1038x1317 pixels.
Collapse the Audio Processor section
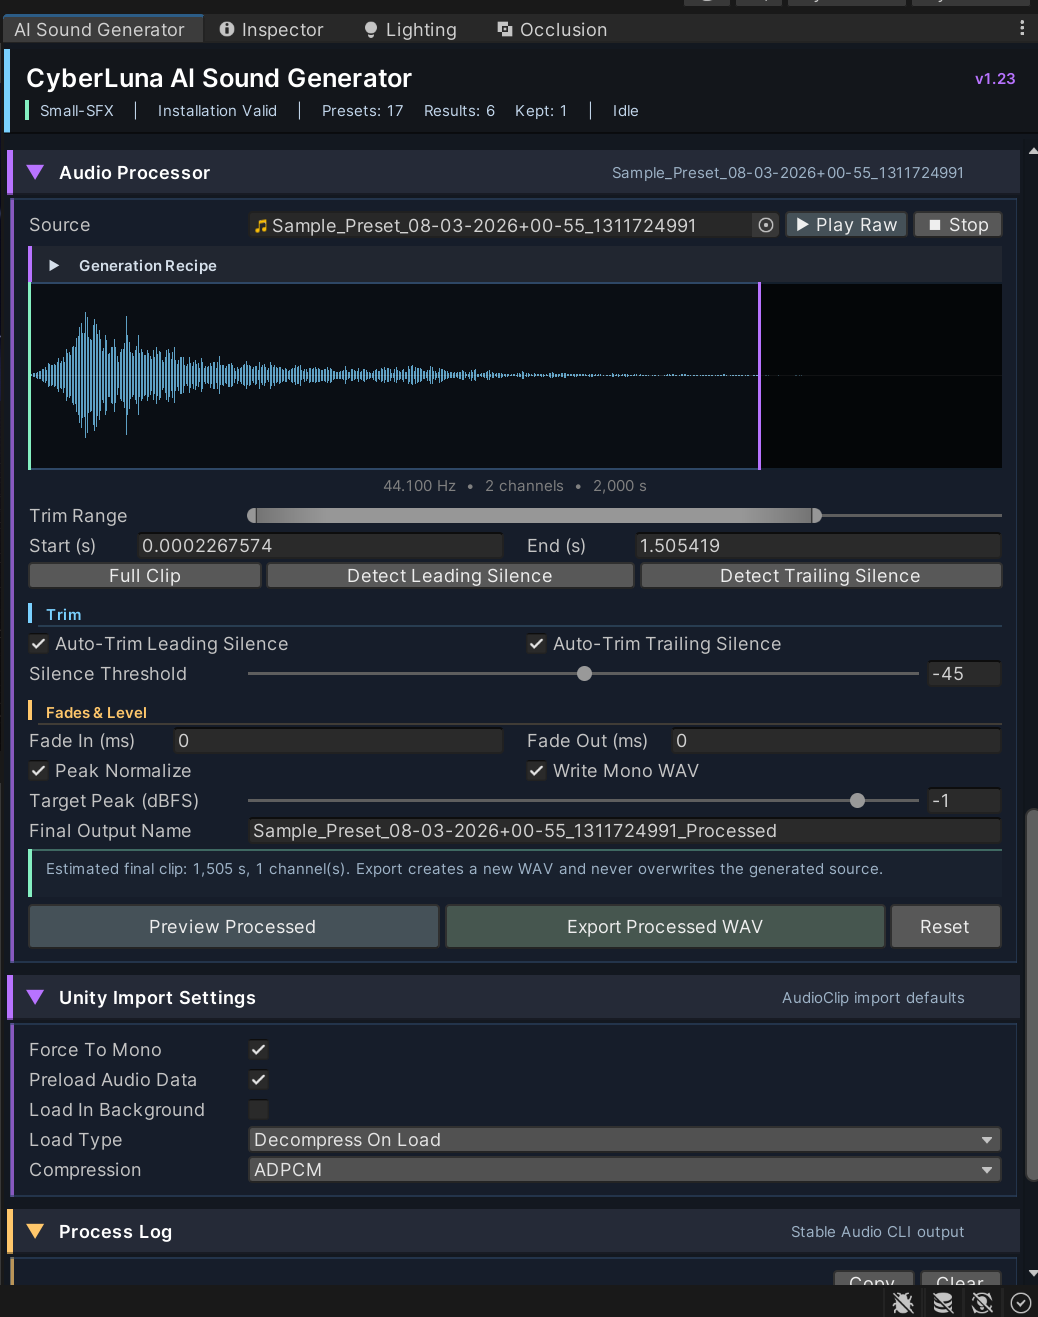[x=36, y=172]
